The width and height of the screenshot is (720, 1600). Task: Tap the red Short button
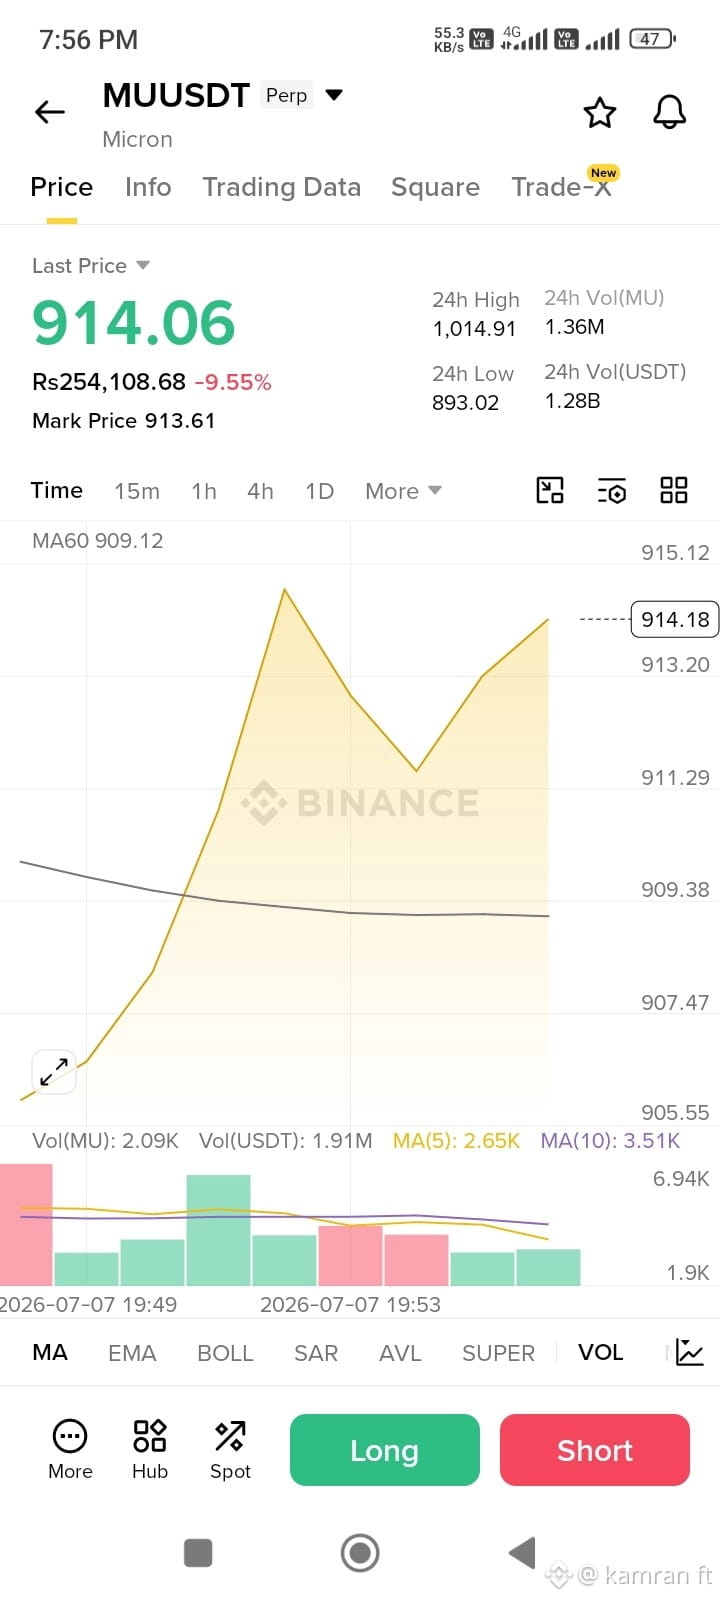tap(595, 1450)
